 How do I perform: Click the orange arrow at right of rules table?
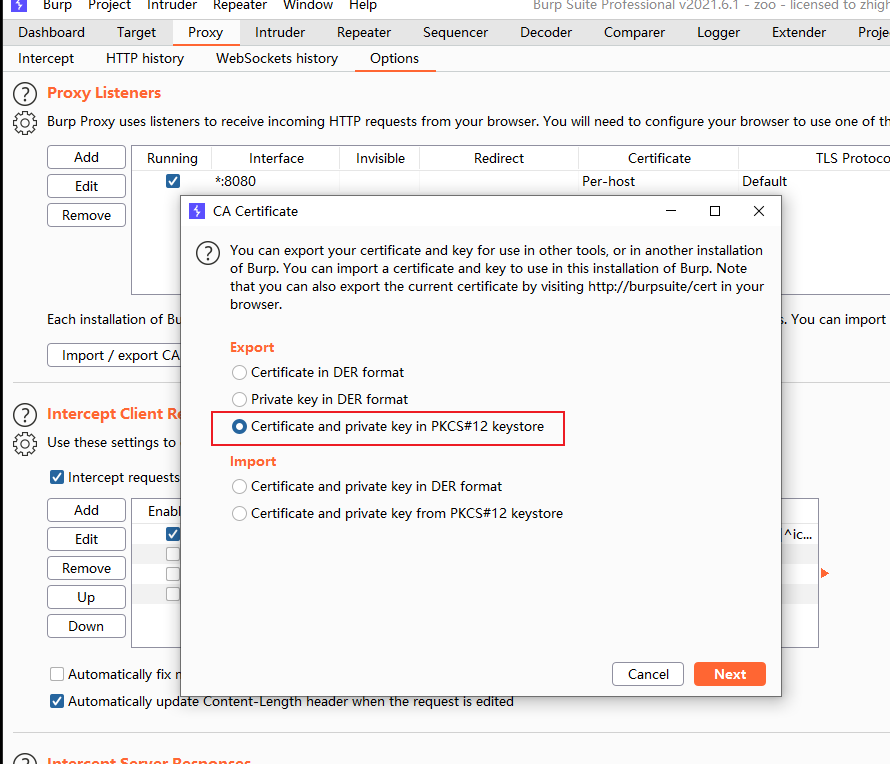point(825,573)
